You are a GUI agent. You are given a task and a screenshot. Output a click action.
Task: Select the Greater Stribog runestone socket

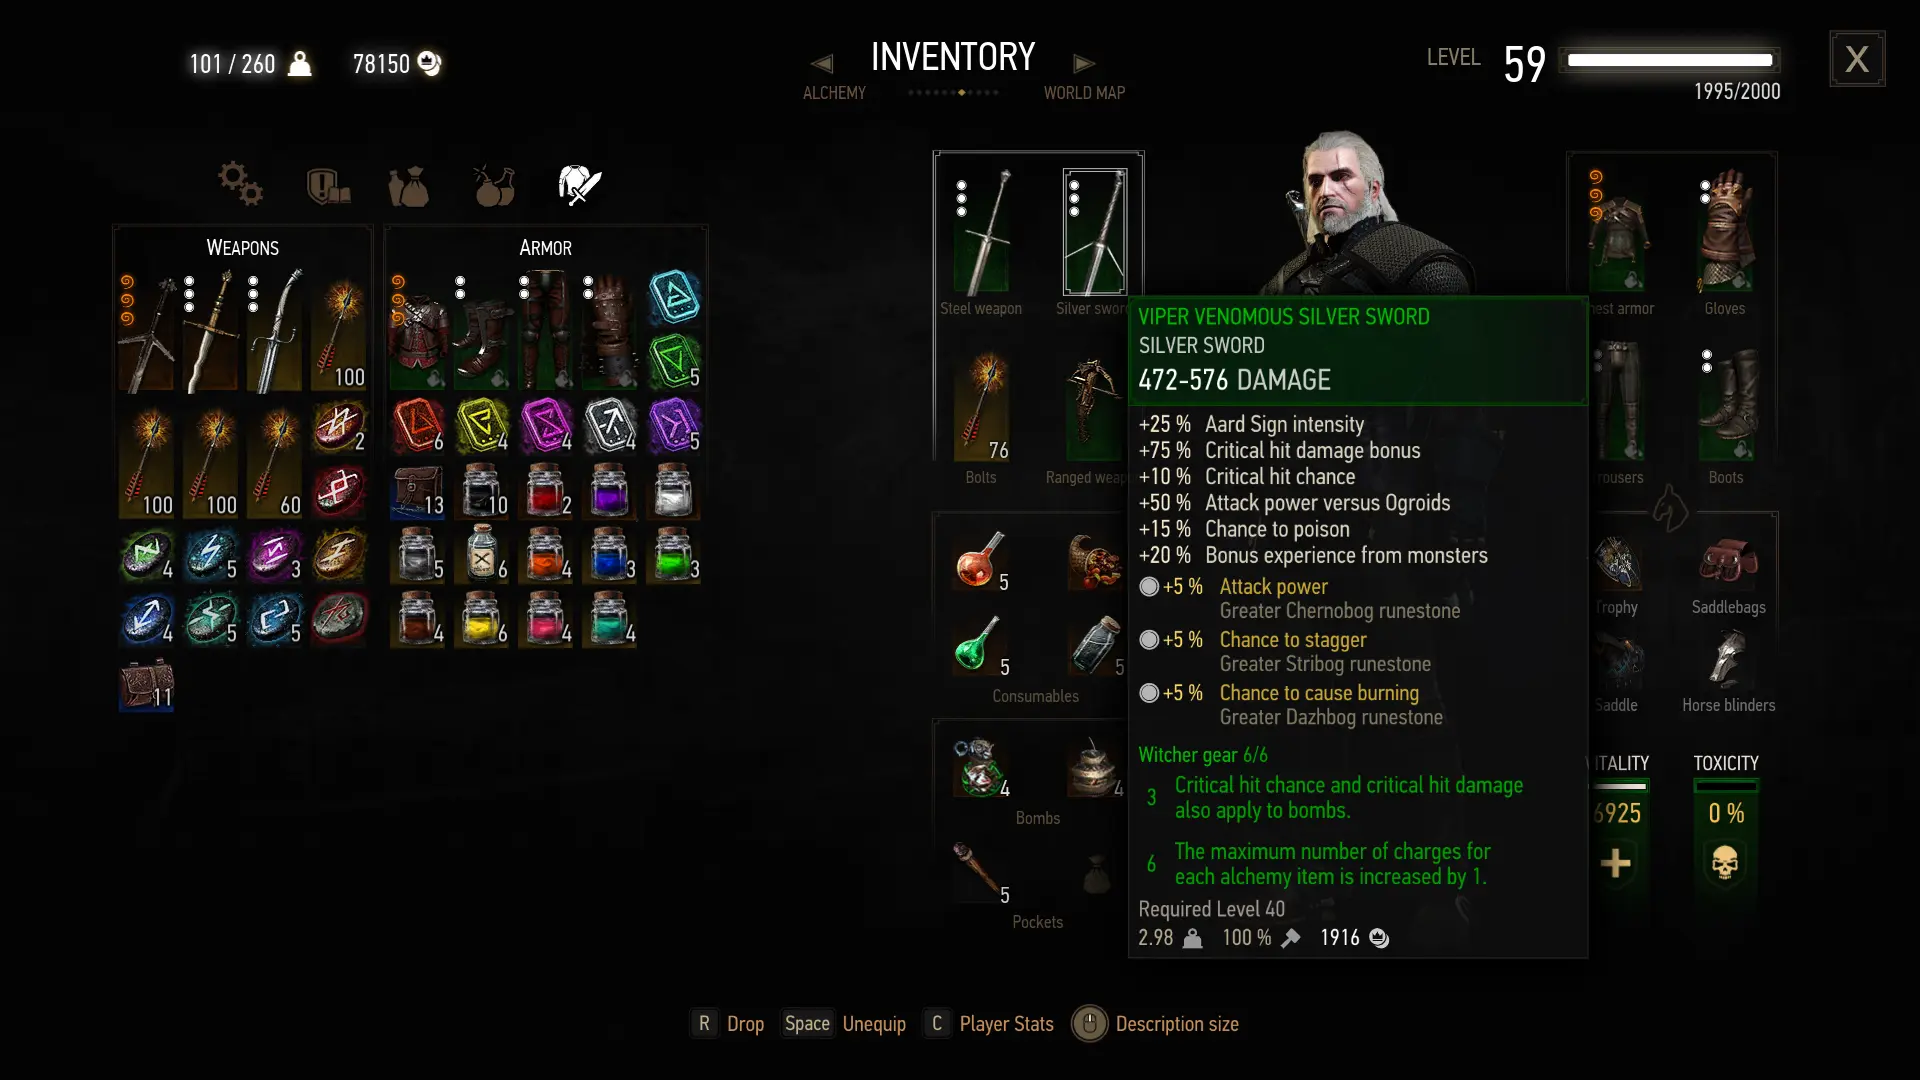pyautogui.click(x=1149, y=640)
